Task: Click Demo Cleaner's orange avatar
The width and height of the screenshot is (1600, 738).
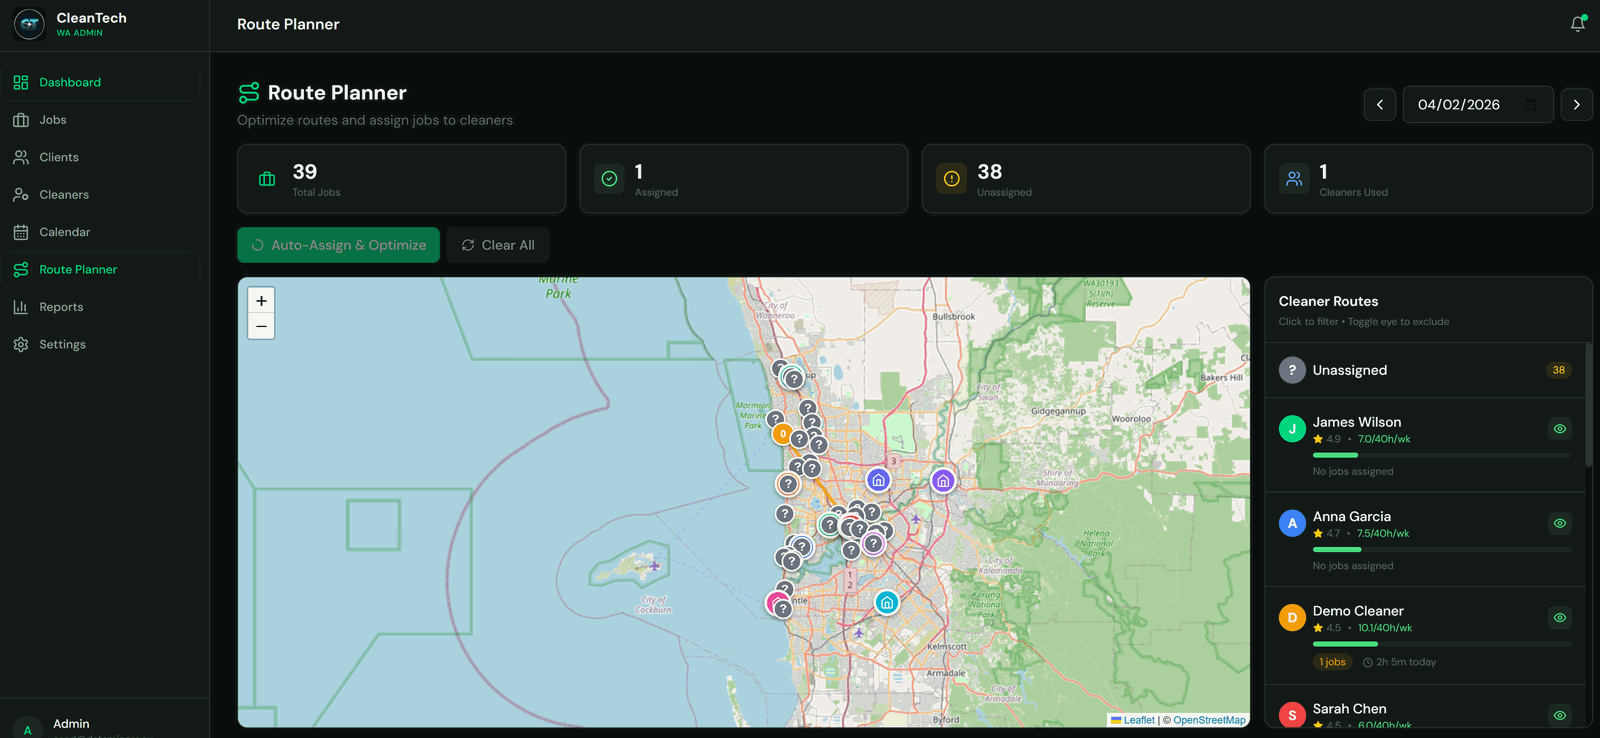Action: pyautogui.click(x=1292, y=618)
